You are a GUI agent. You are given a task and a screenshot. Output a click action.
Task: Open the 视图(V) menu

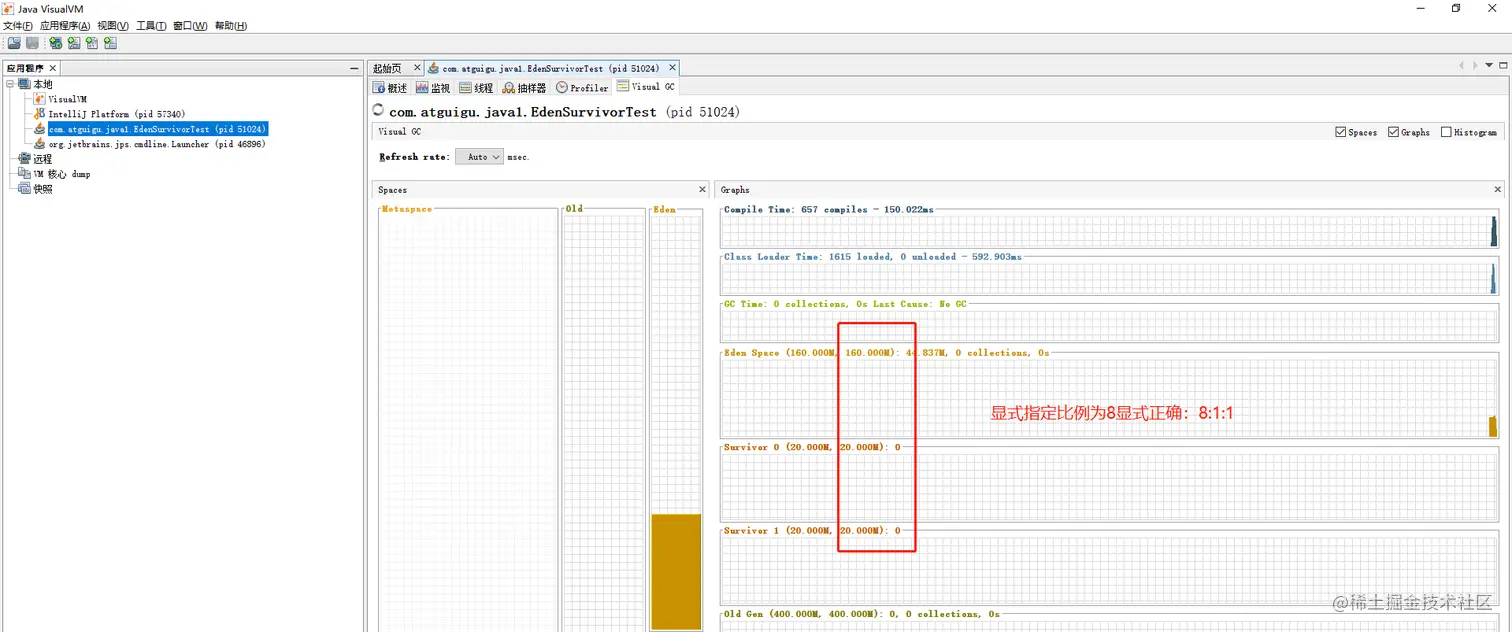tap(113, 26)
